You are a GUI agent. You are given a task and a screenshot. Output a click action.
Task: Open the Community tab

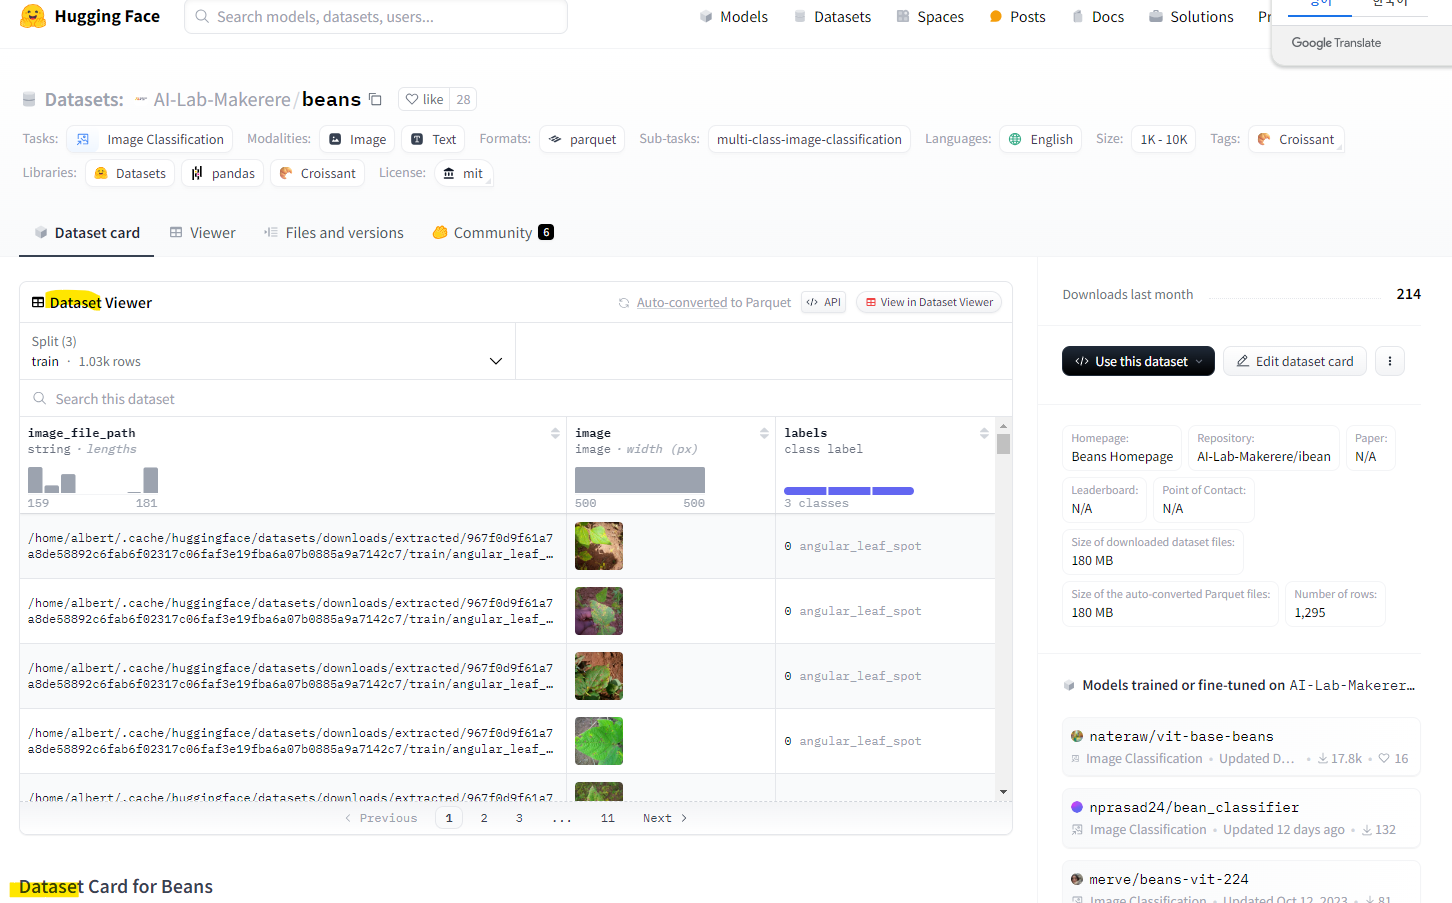pyautogui.click(x=493, y=233)
